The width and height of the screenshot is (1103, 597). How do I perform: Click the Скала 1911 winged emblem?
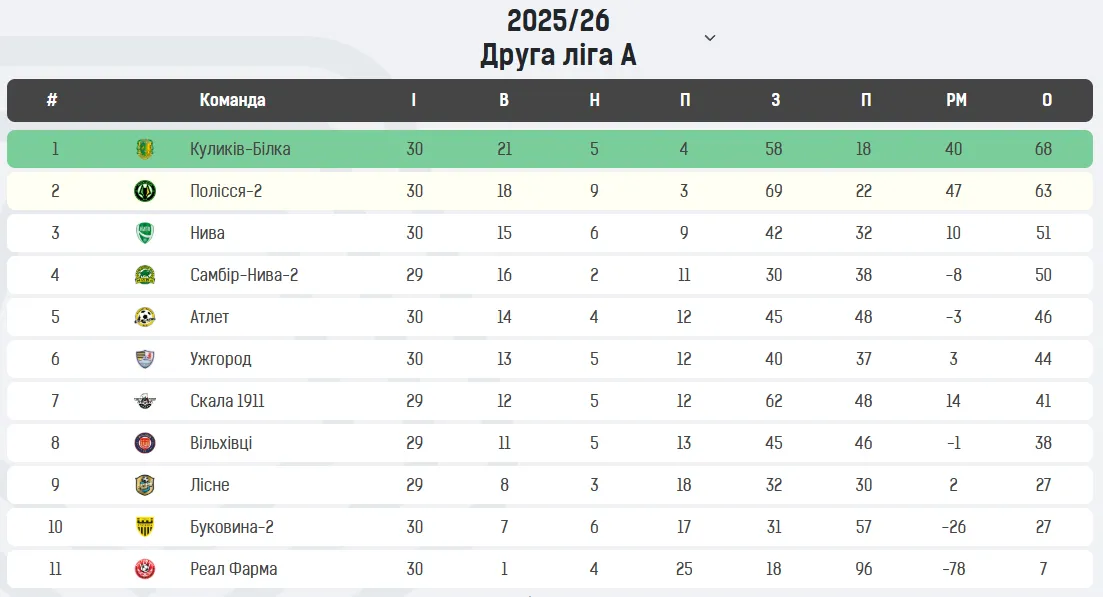145,401
